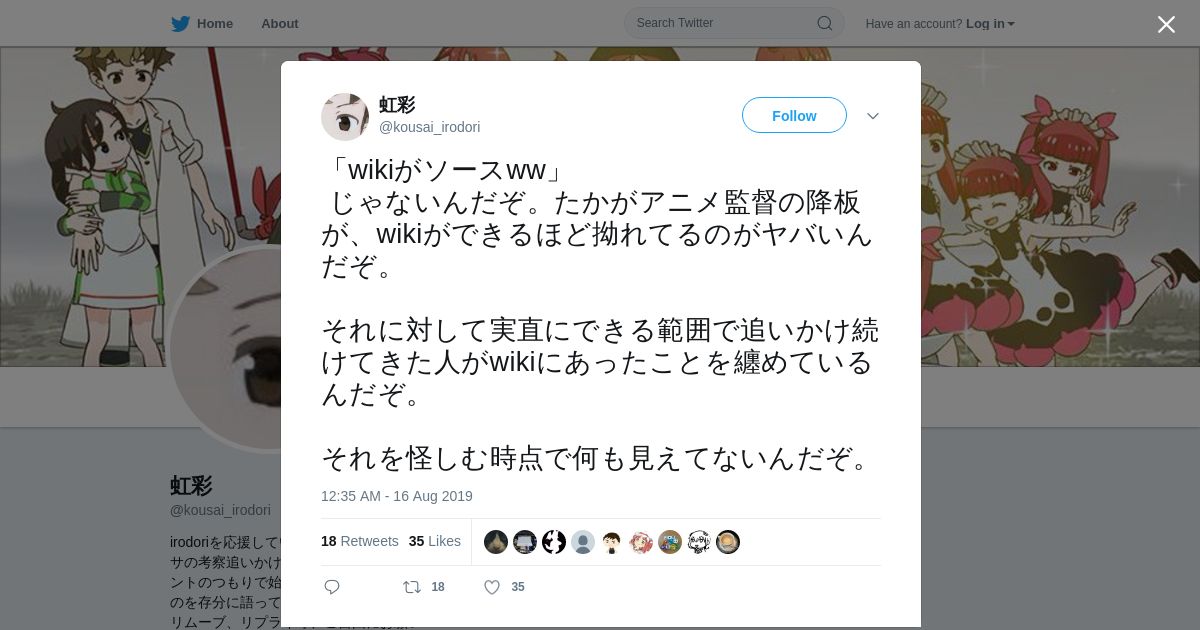
Task: Click the retweet arrows icon
Action: (x=412, y=587)
